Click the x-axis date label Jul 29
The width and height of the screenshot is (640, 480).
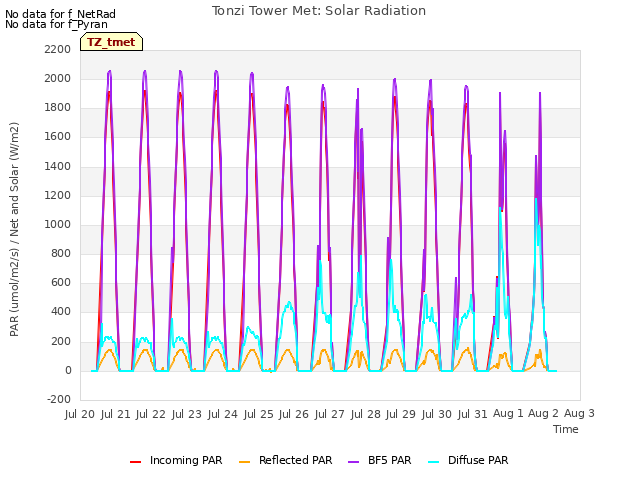[x=401, y=414]
